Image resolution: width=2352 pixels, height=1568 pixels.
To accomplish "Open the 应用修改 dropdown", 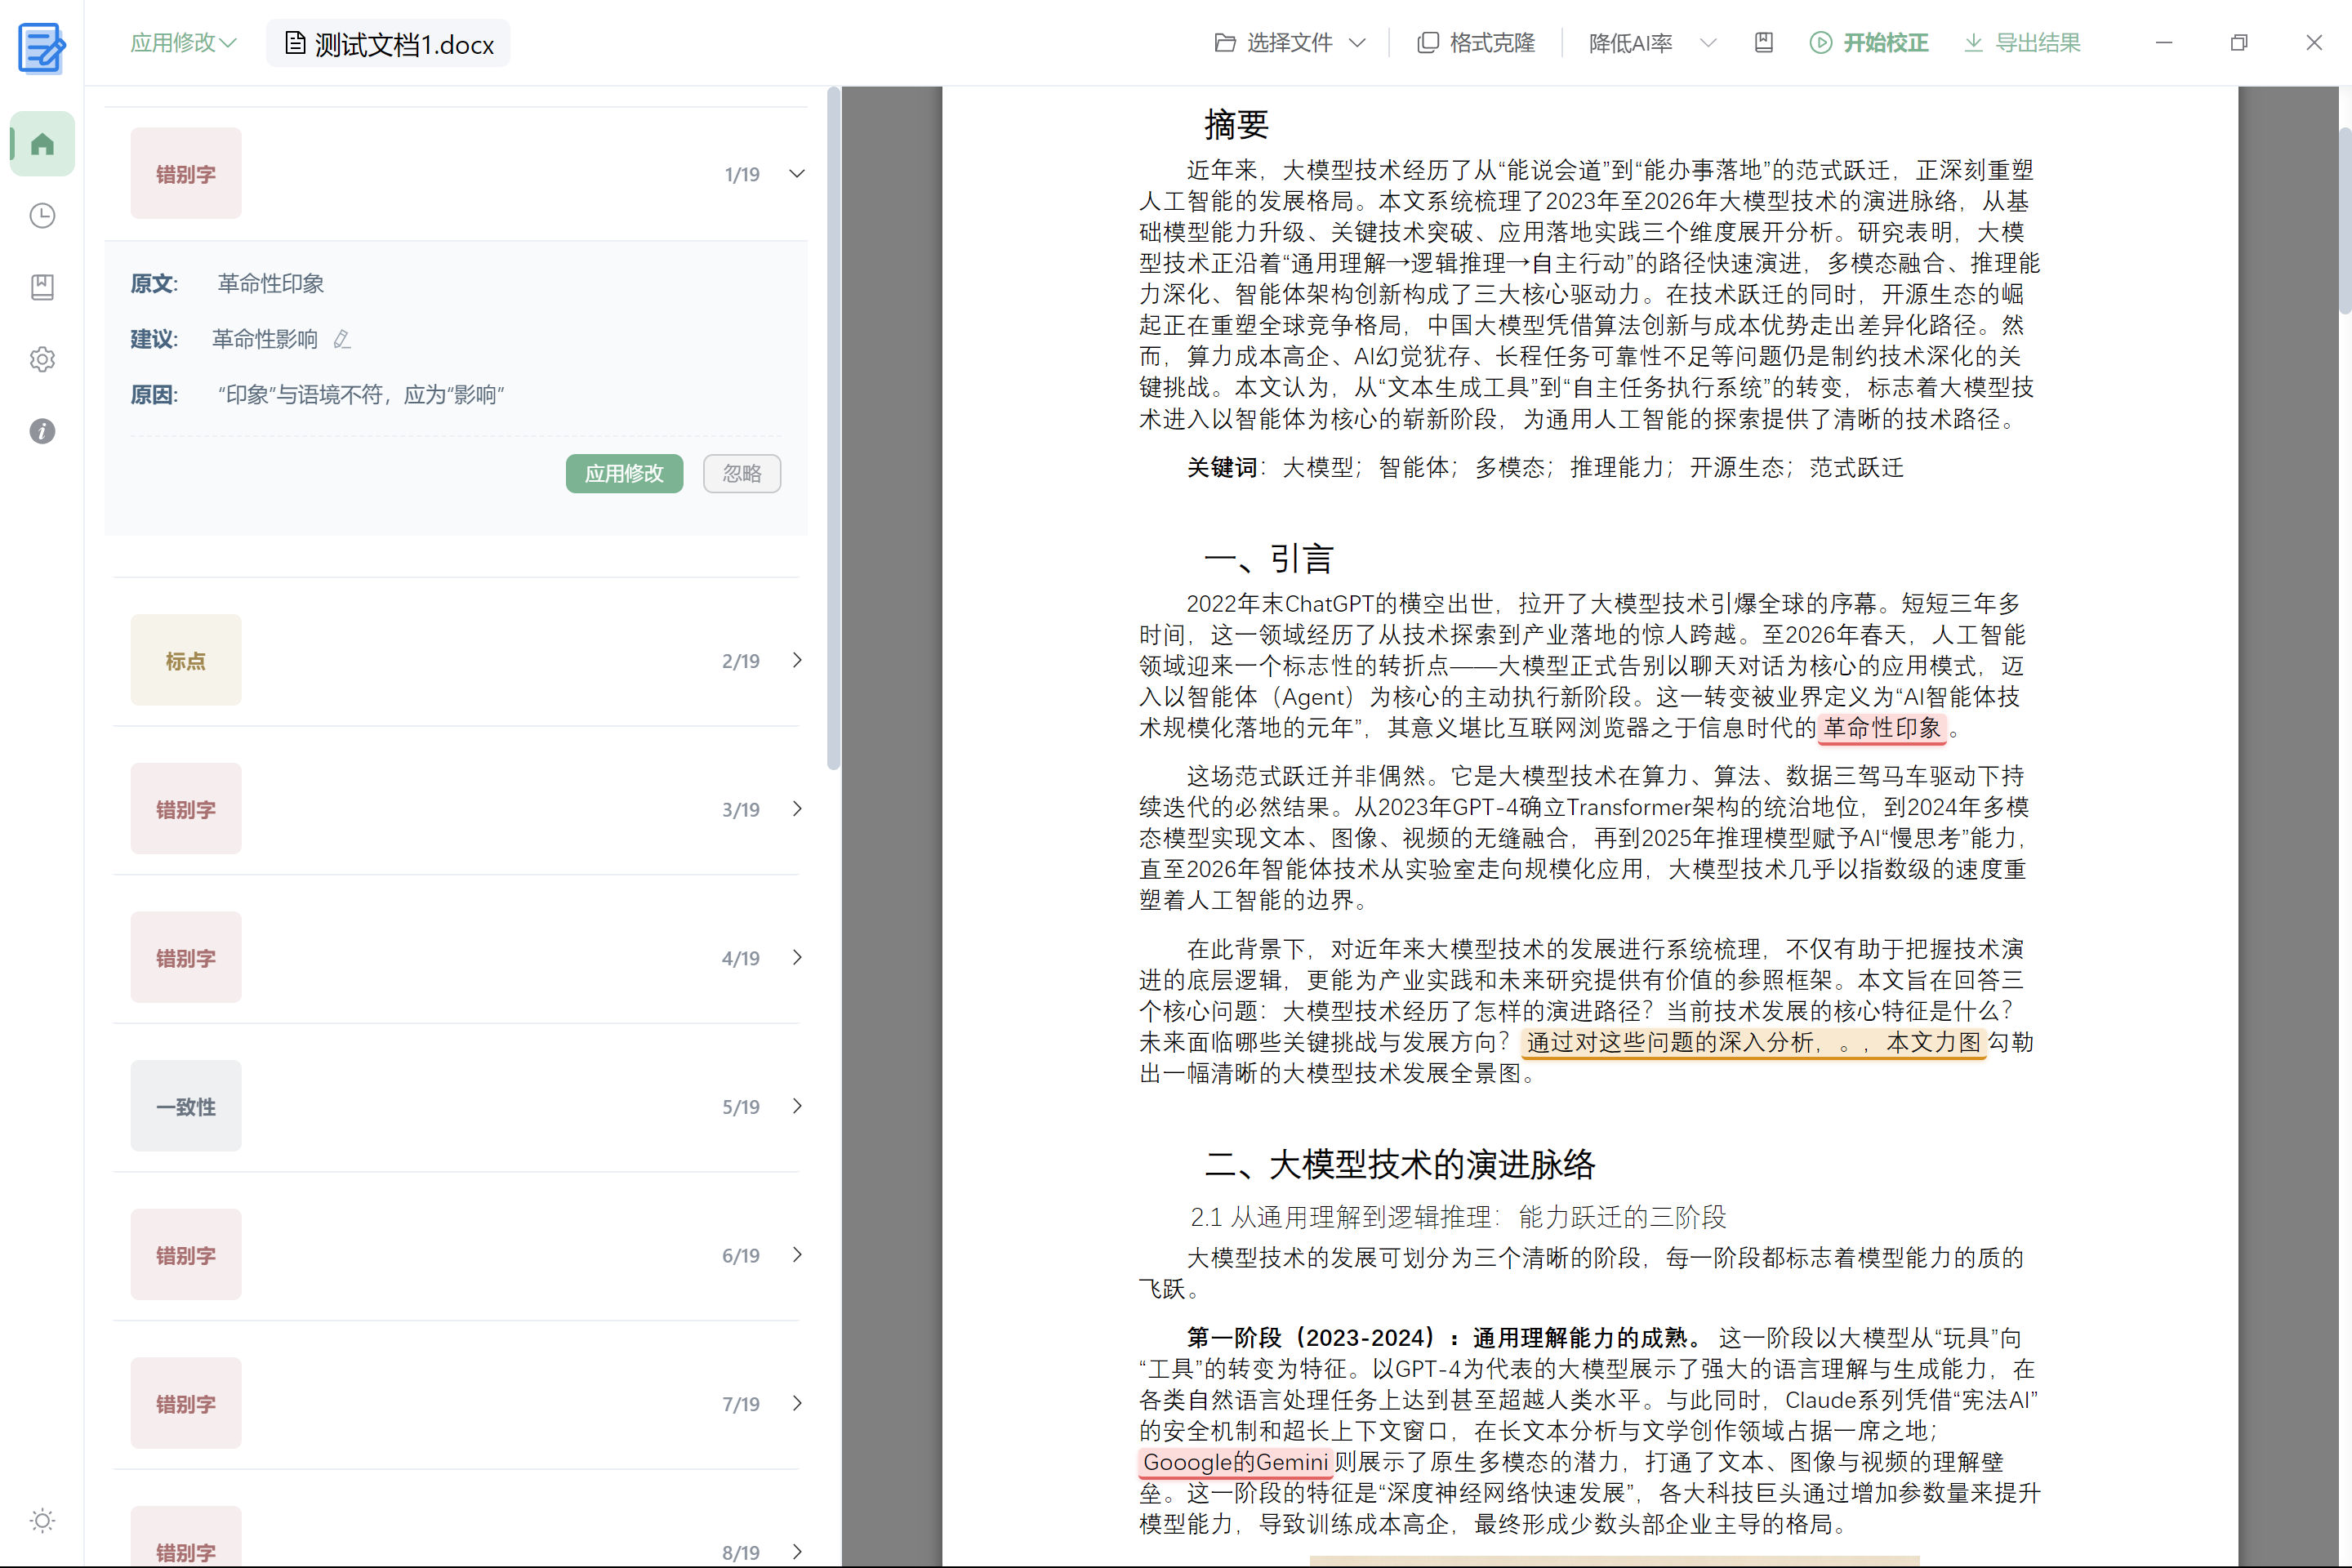I will pos(183,43).
